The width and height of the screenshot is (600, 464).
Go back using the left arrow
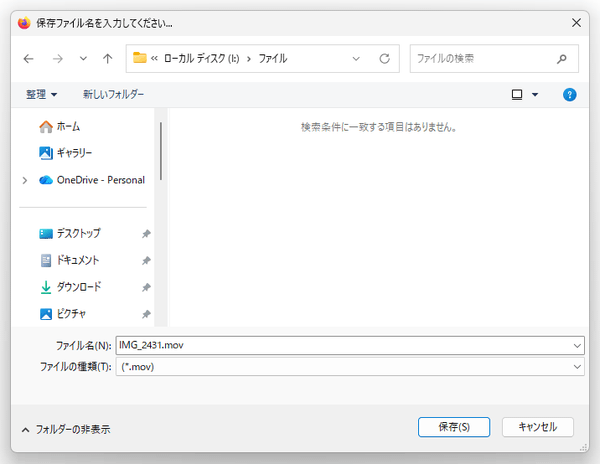[x=28, y=59]
